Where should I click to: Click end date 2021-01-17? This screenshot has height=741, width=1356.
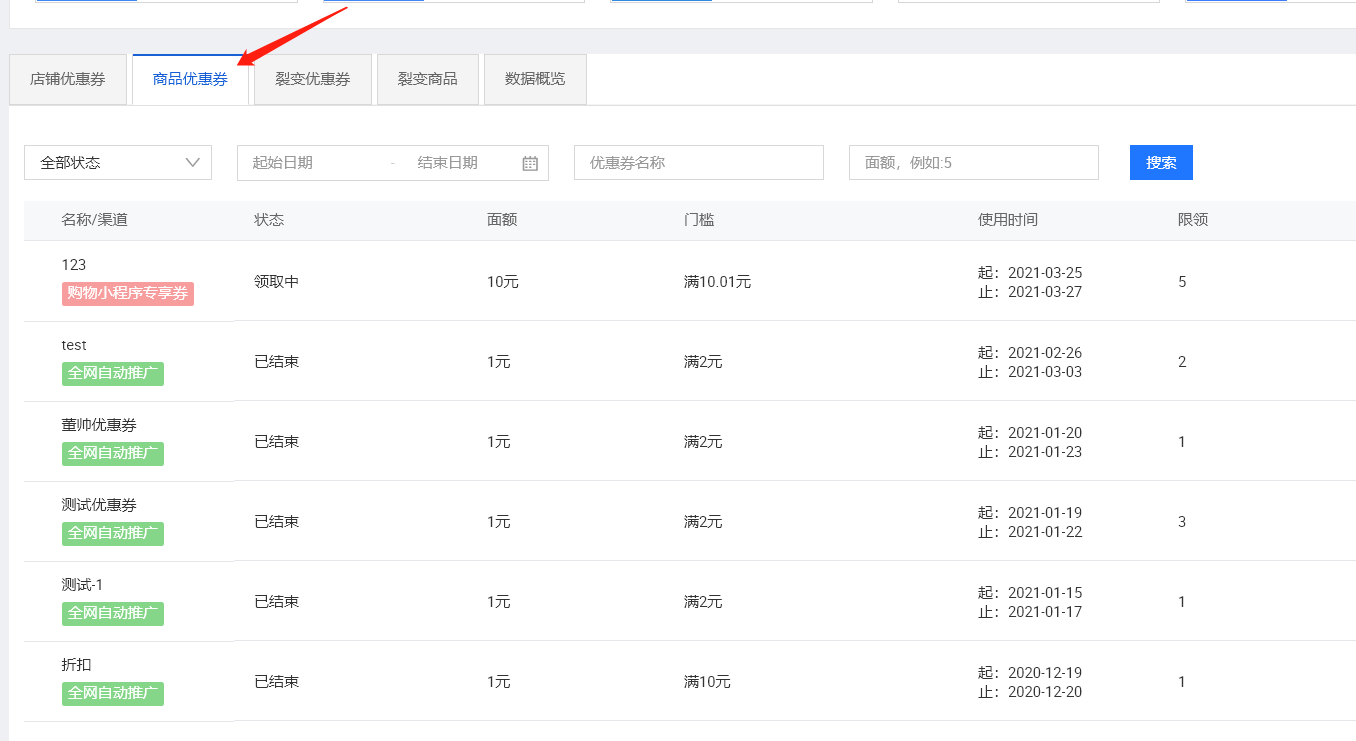[x=1045, y=612]
